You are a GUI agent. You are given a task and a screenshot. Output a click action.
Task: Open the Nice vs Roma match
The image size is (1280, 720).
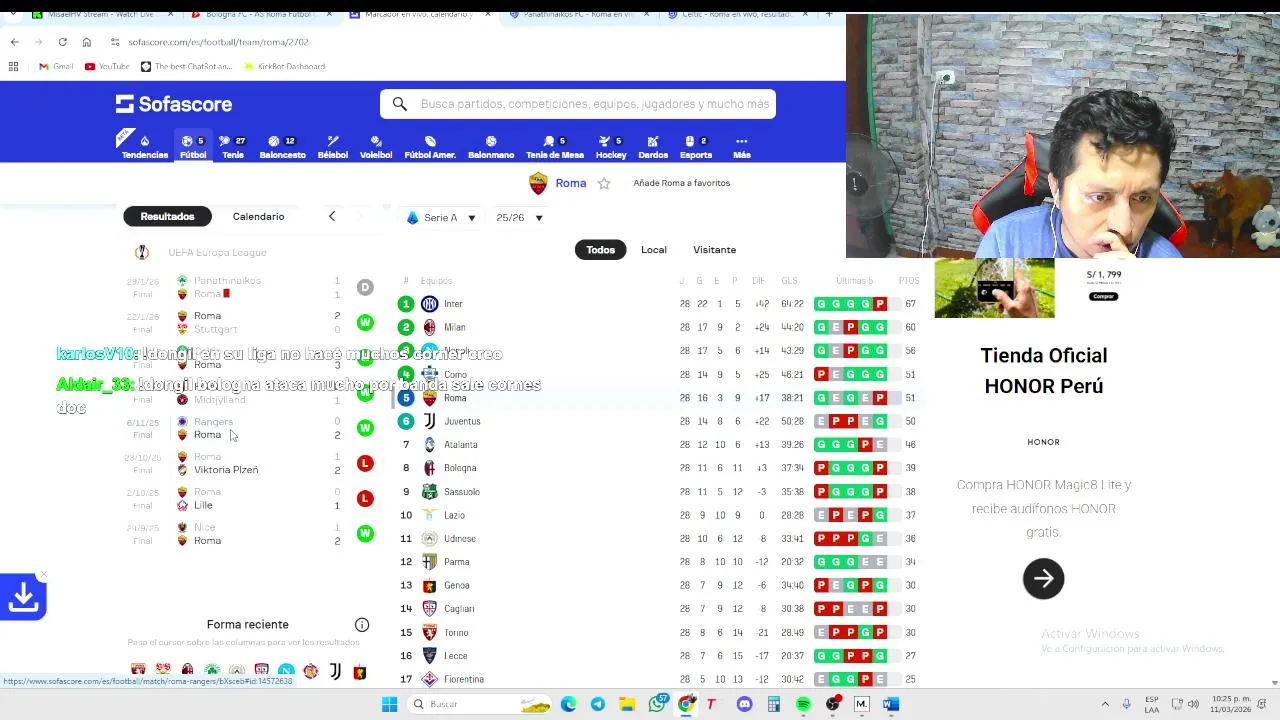[250, 534]
